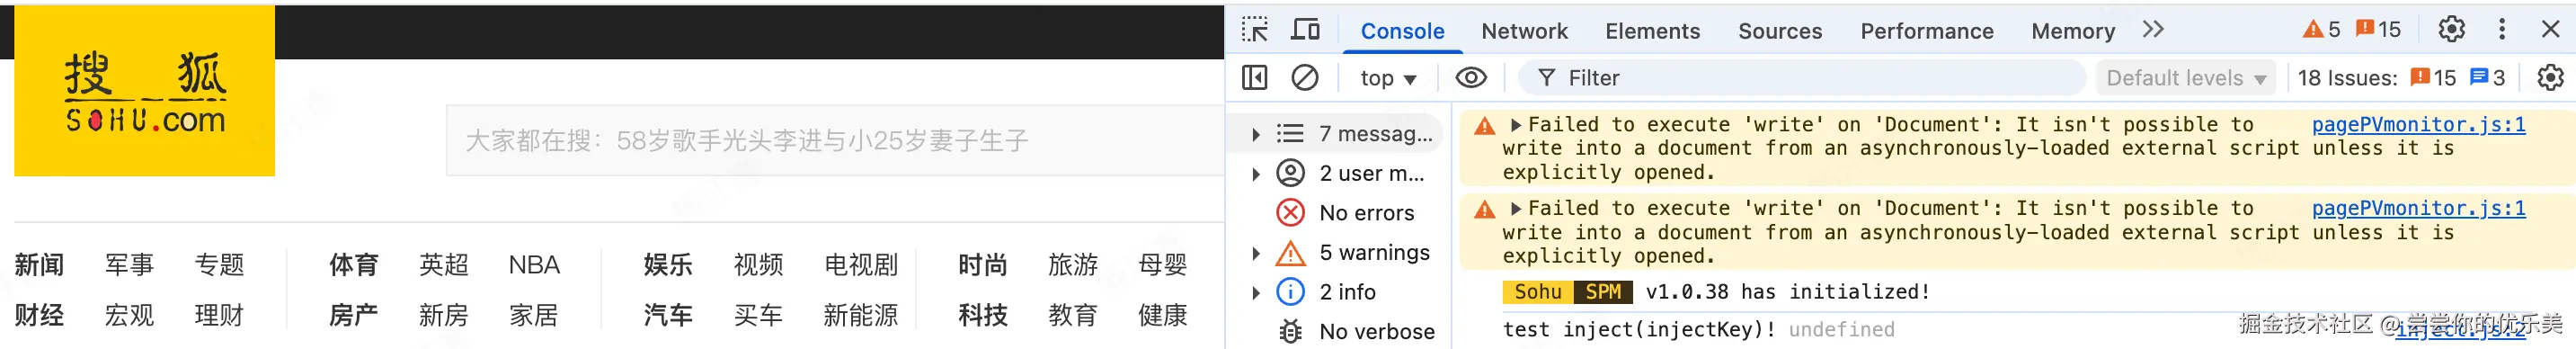The image size is (2576, 349).
Task: Click the console Filter input field
Action: 1801,78
